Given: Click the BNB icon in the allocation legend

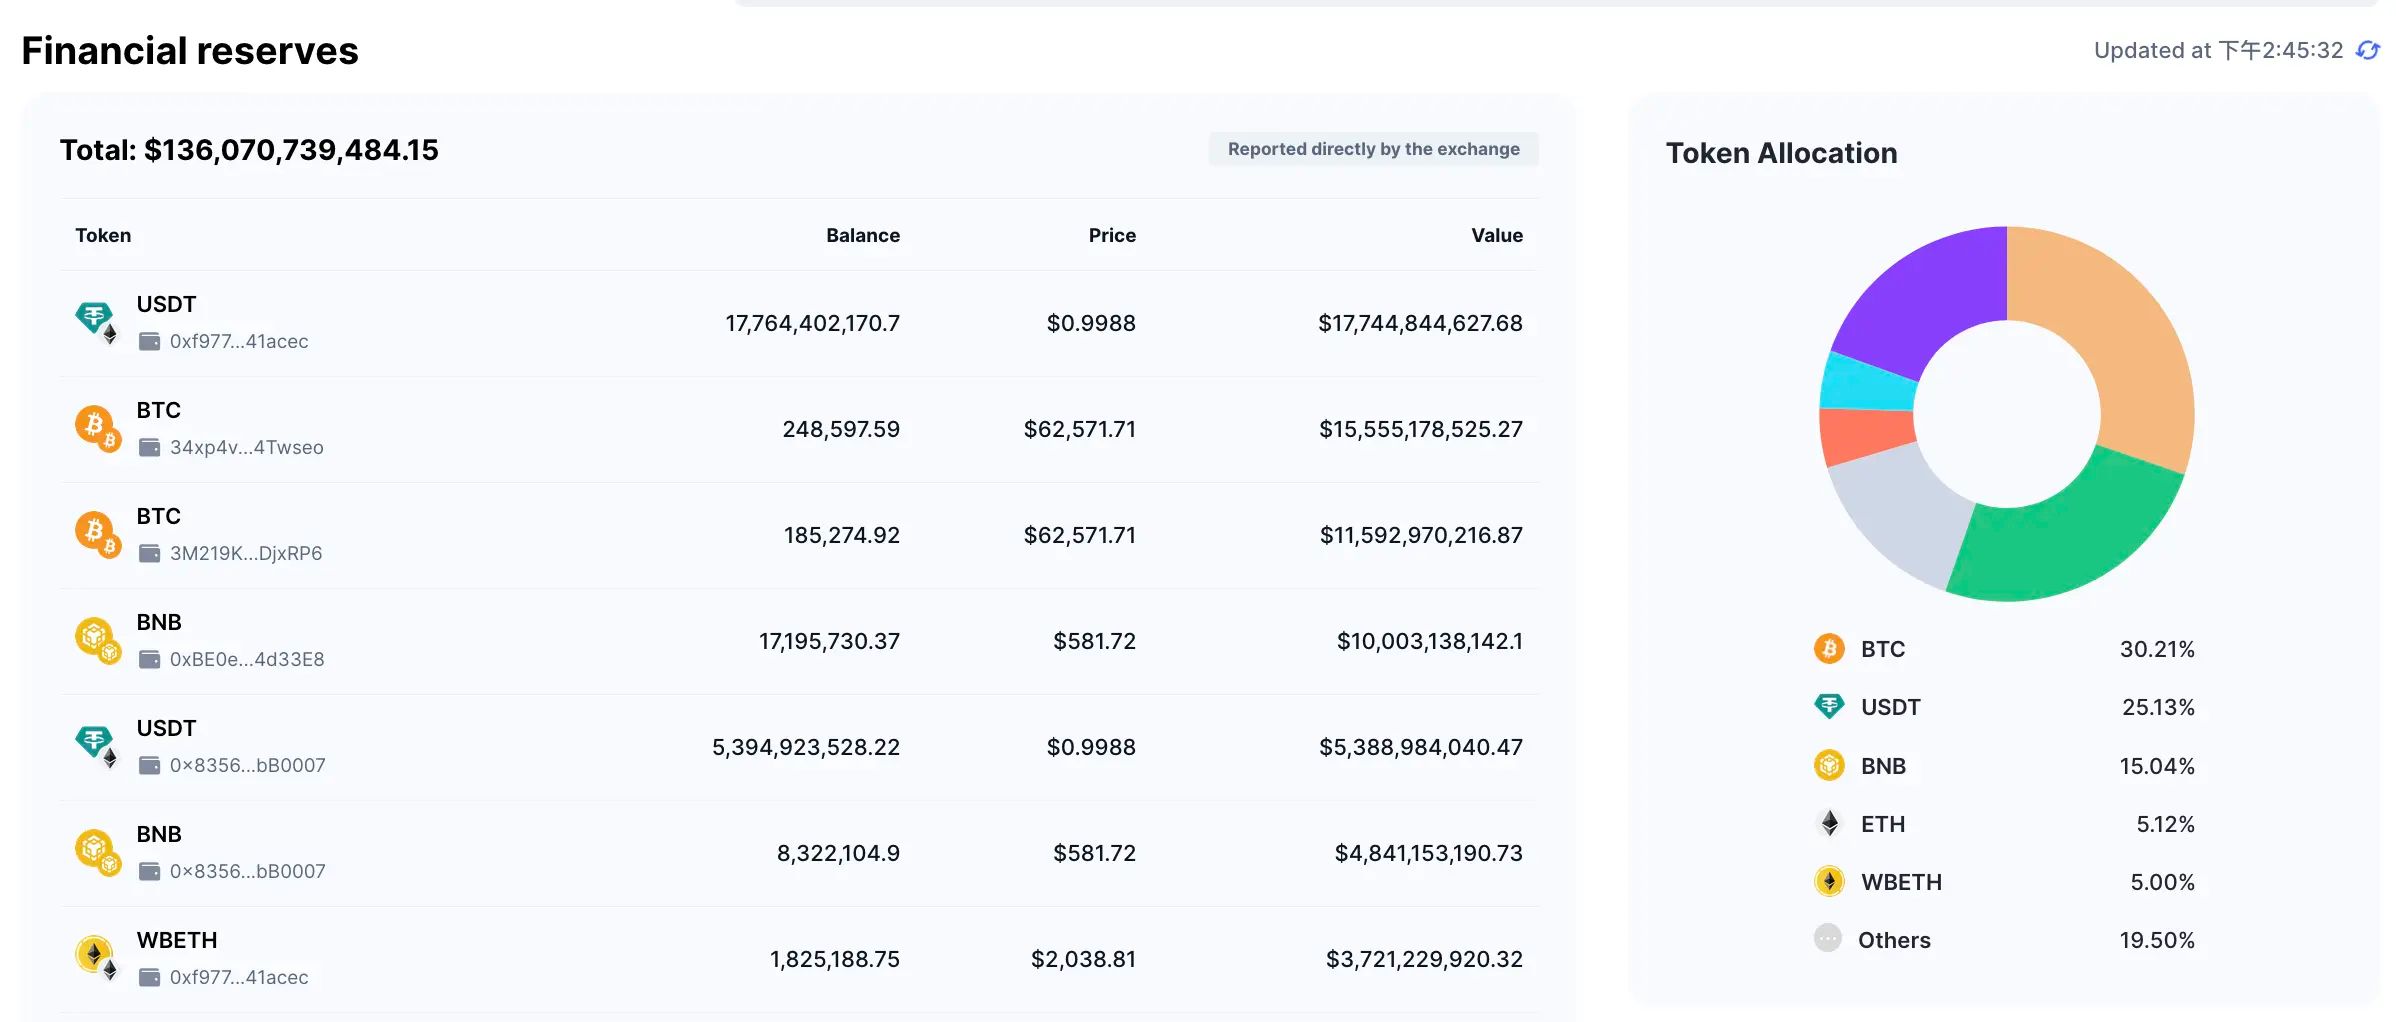Looking at the screenshot, I should 1829,766.
